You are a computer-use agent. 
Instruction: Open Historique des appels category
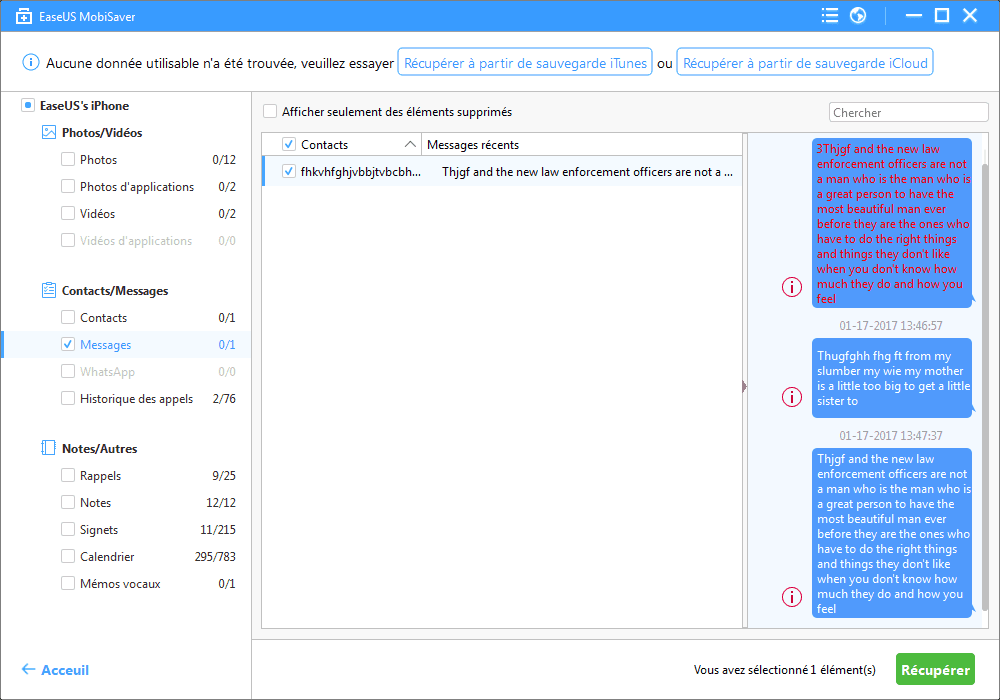tap(136, 398)
